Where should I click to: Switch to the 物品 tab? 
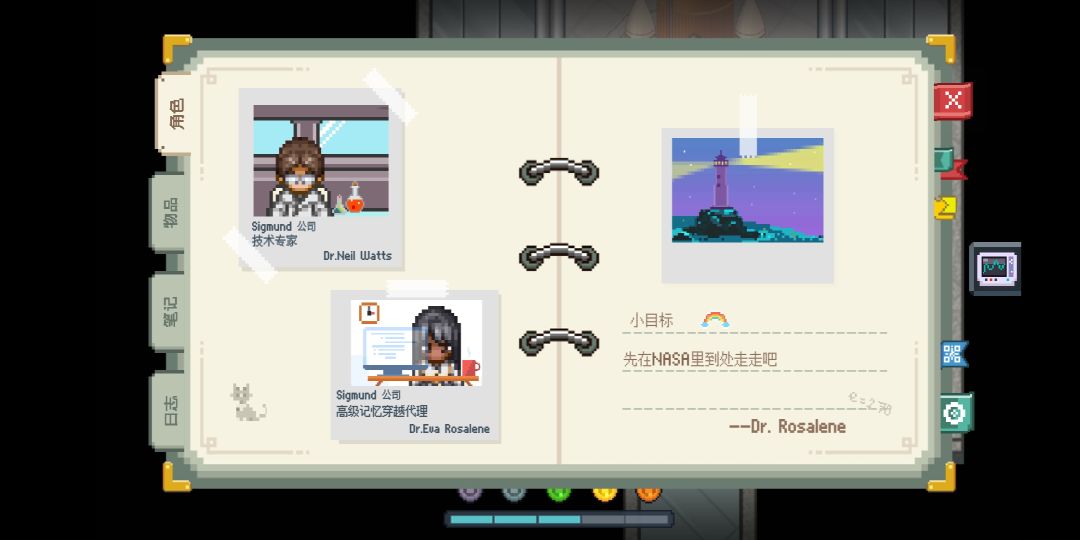pyautogui.click(x=169, y=211)
